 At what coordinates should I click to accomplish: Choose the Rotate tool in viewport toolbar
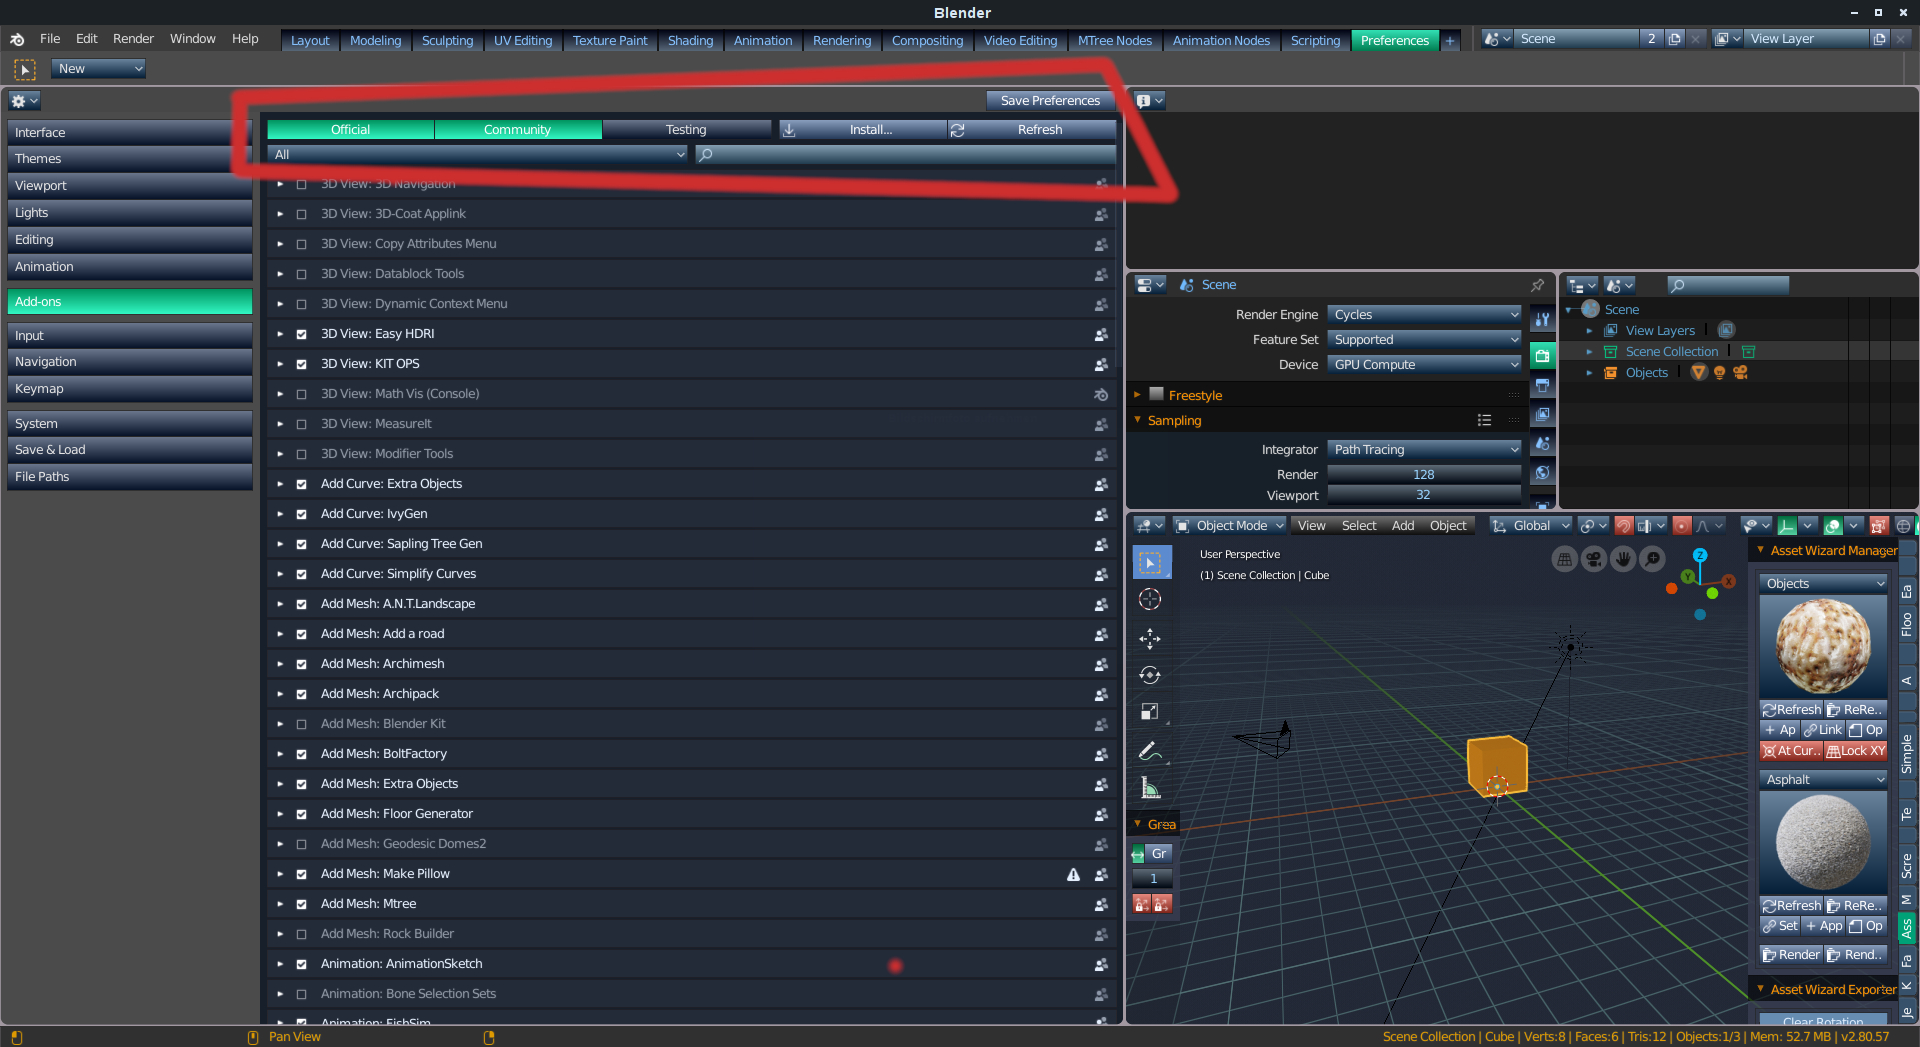[1150, 675]
